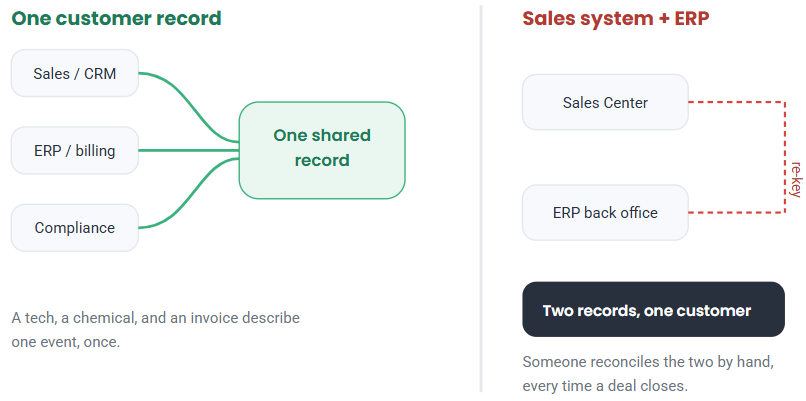This screenshot has width=806, height=401.
Task: Click the text every time a deal closes
Action: click(605, 386)
